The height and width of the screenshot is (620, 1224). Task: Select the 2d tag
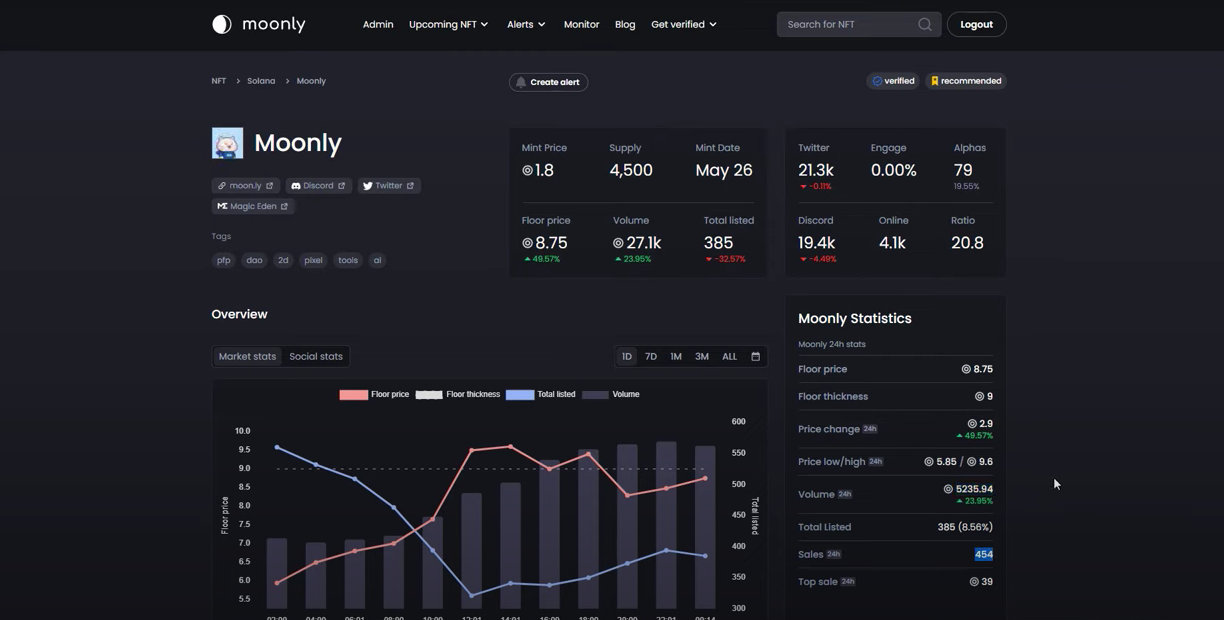click(x=283, y=260)
